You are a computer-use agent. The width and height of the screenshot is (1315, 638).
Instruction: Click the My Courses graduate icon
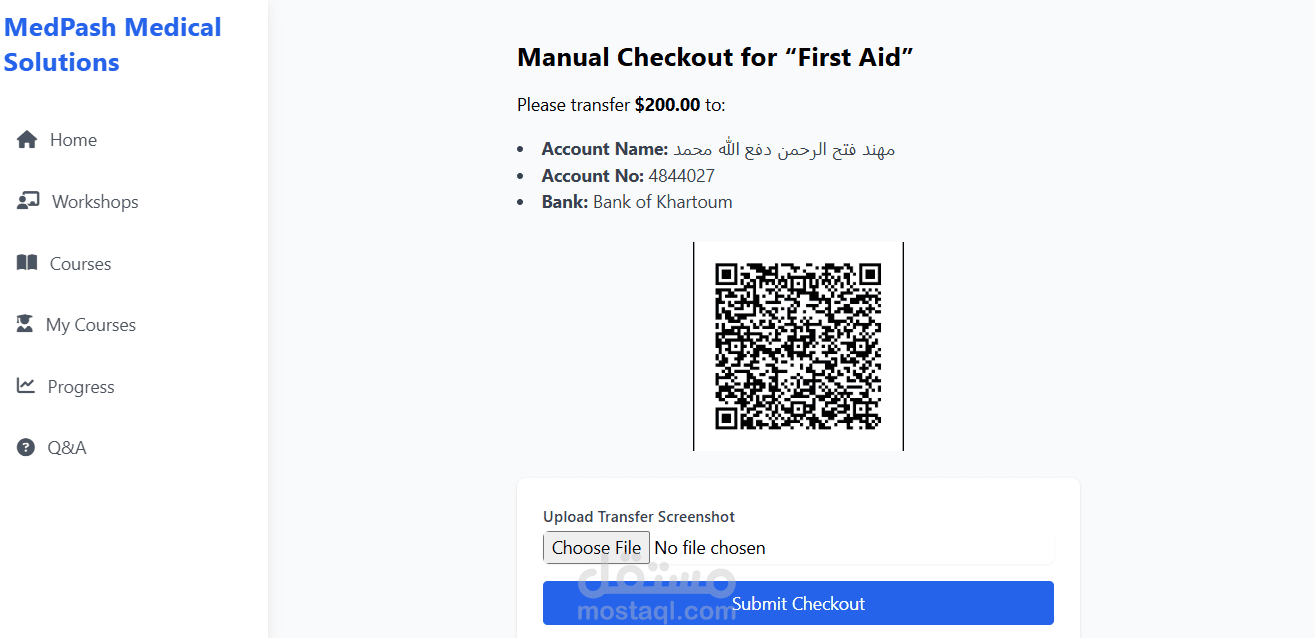pos(25,324)
